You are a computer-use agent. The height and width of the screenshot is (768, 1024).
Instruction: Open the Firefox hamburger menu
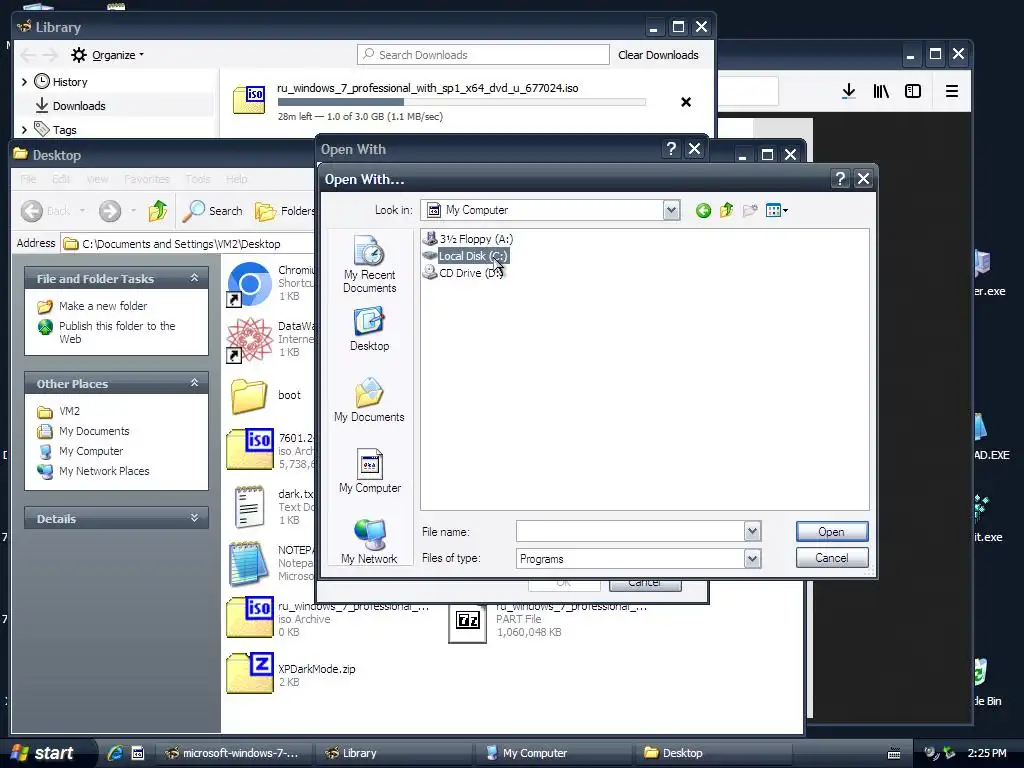(x=952, y=91)
